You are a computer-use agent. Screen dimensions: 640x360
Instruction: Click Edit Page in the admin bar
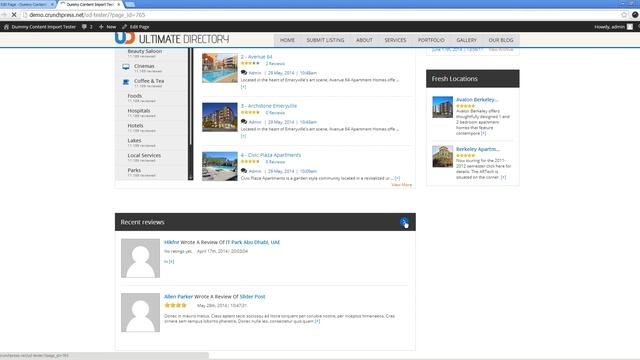136,27
